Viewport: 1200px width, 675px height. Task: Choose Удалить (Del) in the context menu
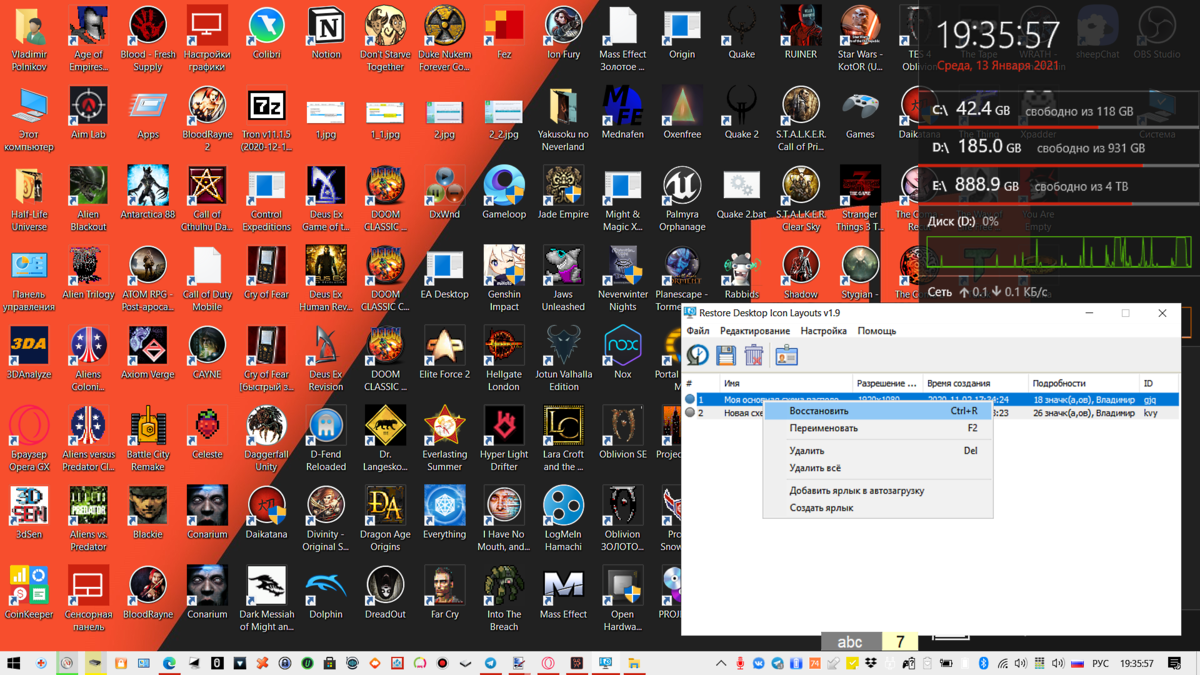coord(878,451)
